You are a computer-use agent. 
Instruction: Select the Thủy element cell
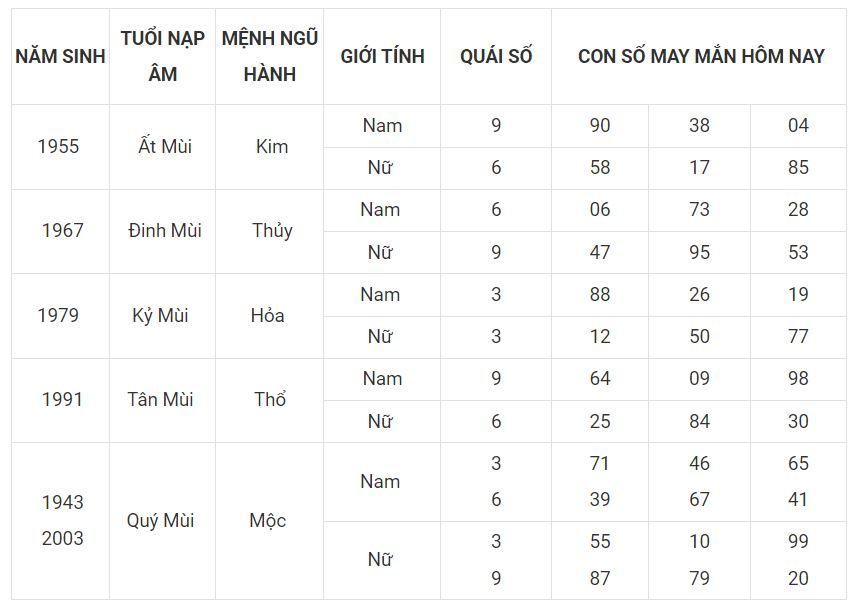pos(269,232)
